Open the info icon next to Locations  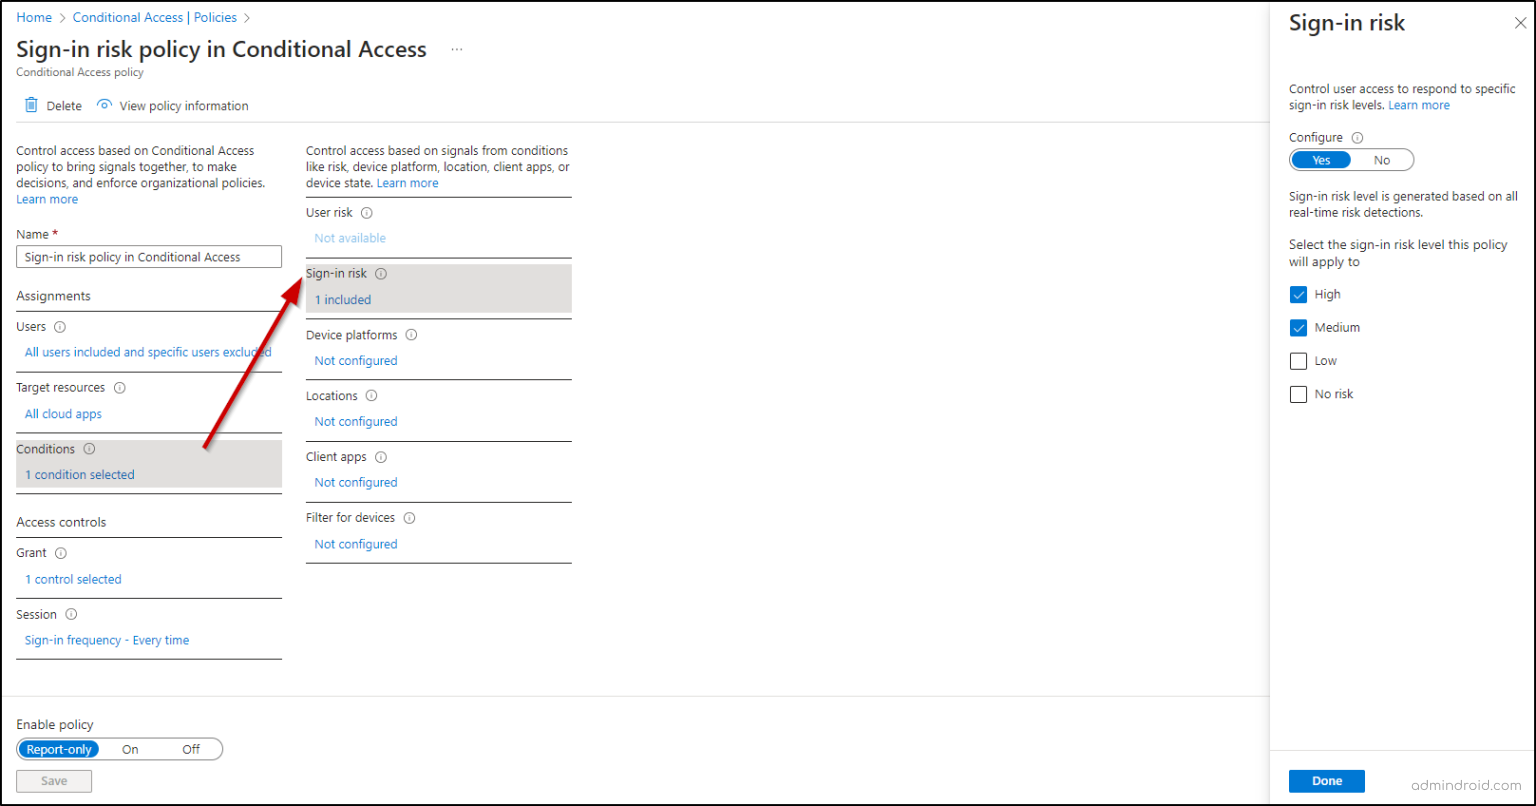[x=370, y=395]
